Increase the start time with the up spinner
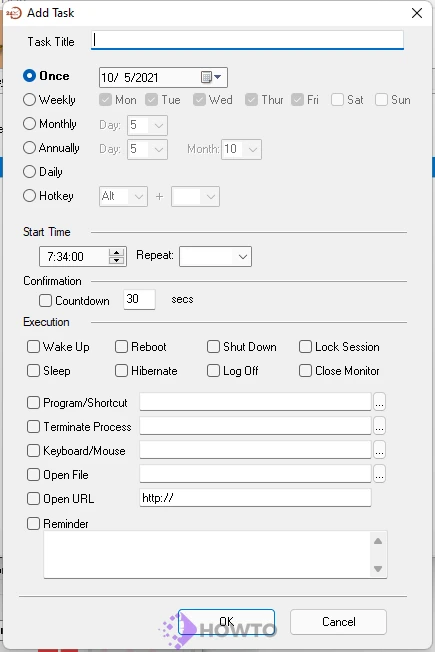Screen dimensions: 435x652 pos(117,252)
